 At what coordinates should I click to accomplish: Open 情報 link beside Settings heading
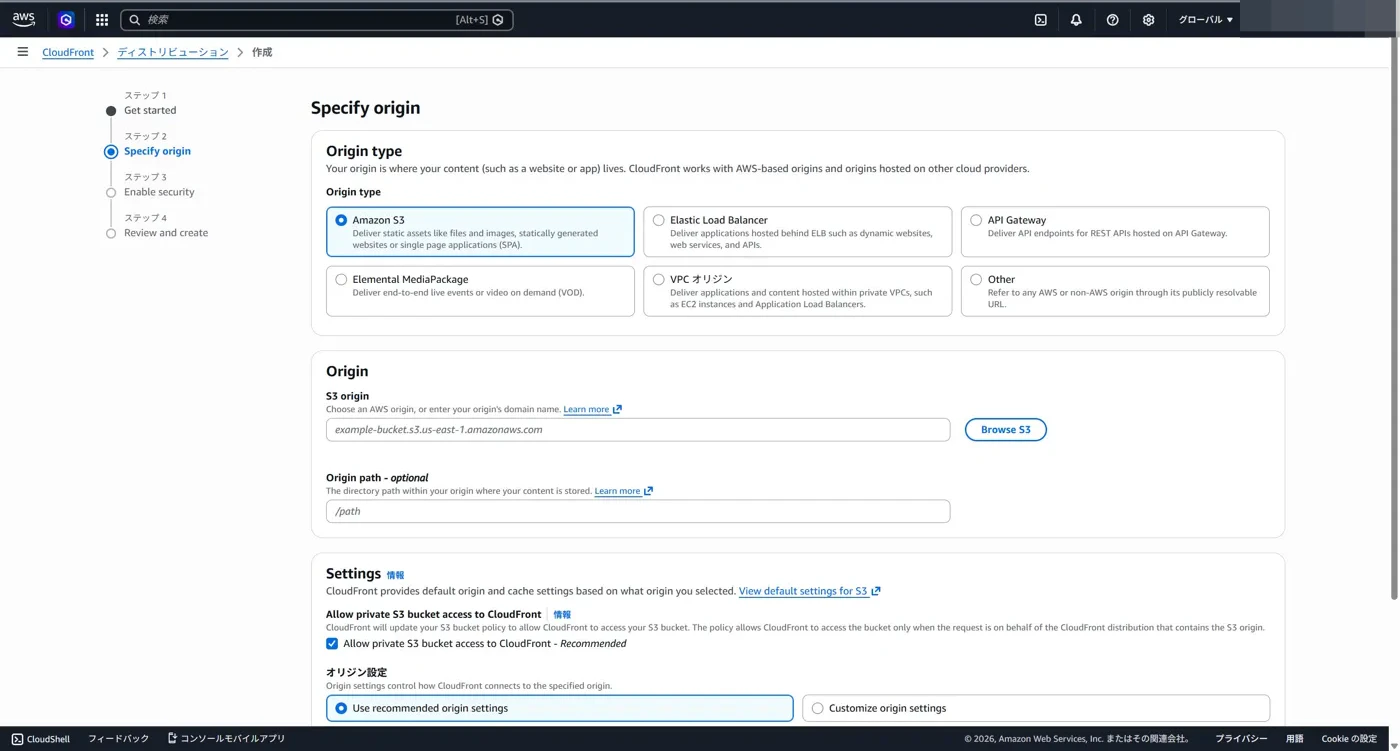pyautogui.click(x=395, y=575)
